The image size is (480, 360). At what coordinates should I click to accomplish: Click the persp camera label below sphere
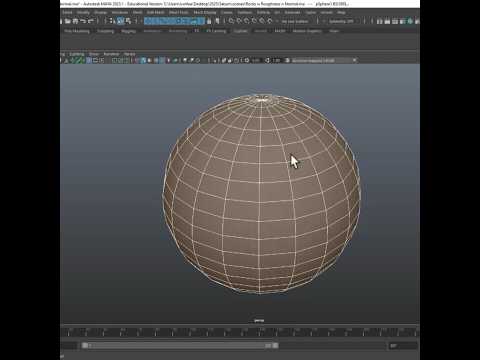(259, 321)
